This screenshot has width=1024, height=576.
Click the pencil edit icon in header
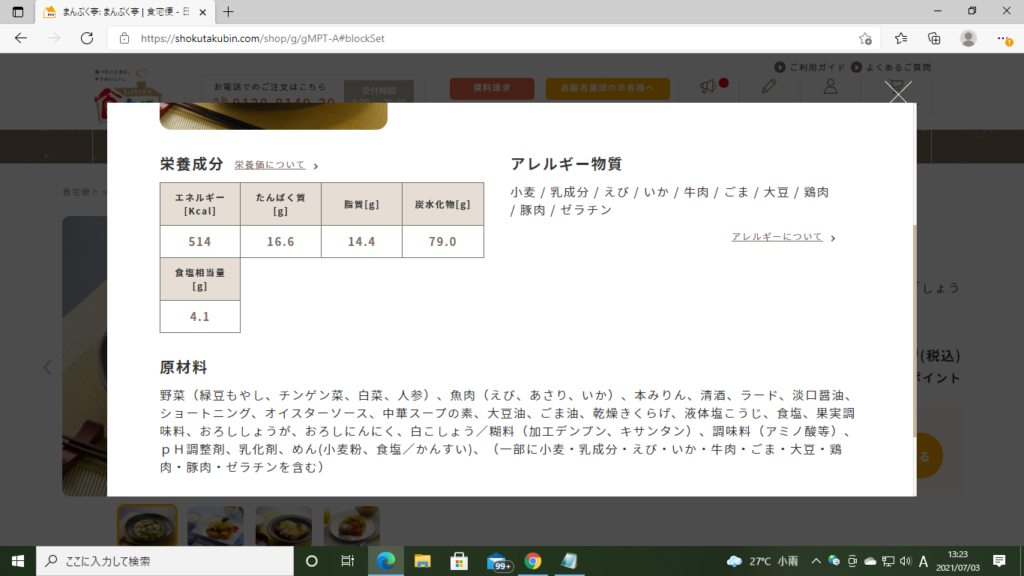(769, 86)
